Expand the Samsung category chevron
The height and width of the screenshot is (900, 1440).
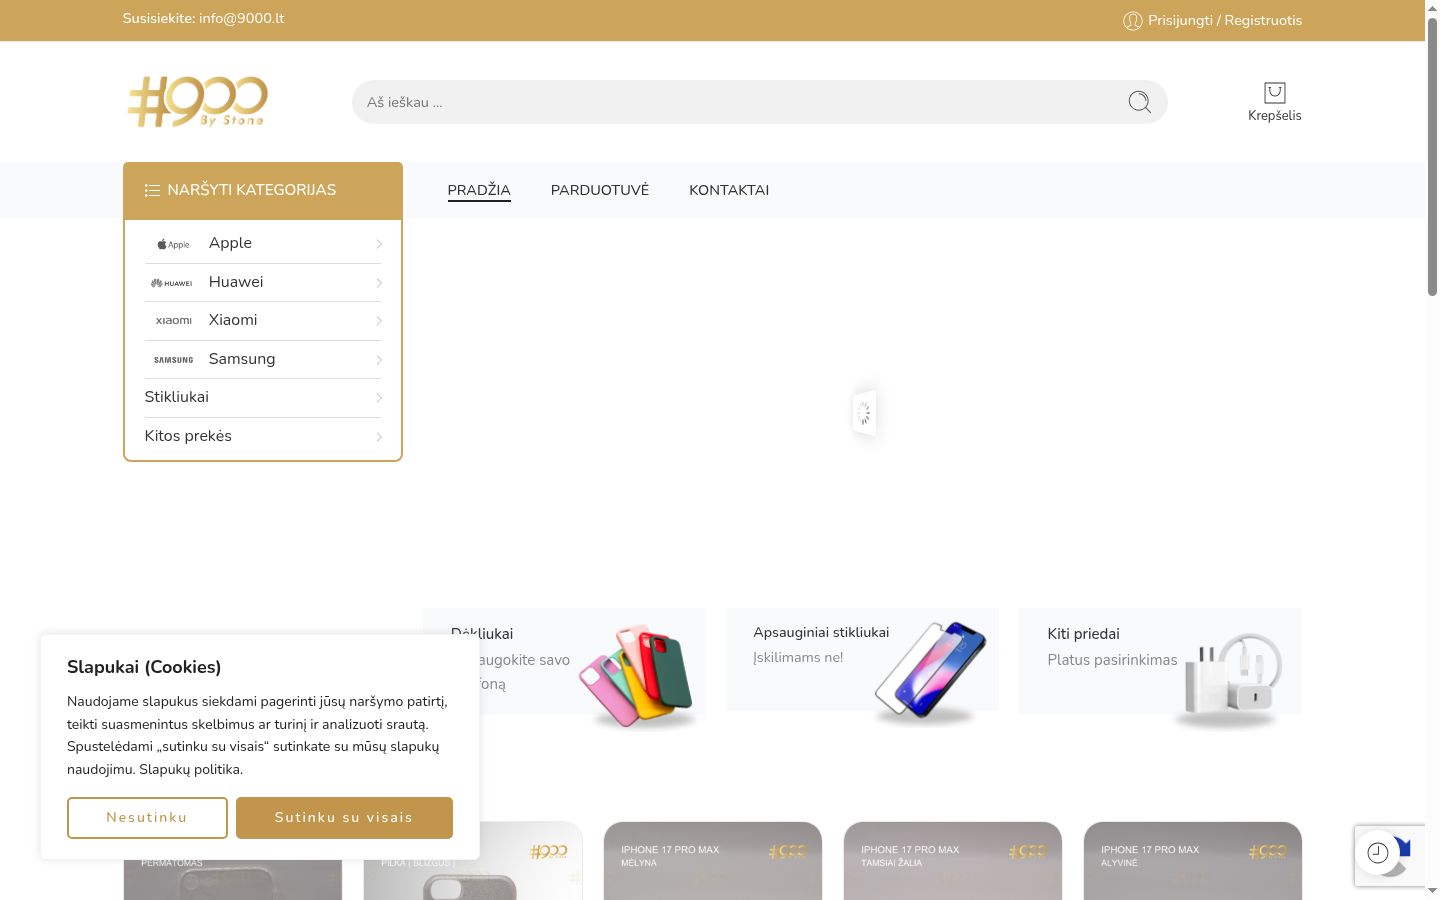(x=379, y=360)
